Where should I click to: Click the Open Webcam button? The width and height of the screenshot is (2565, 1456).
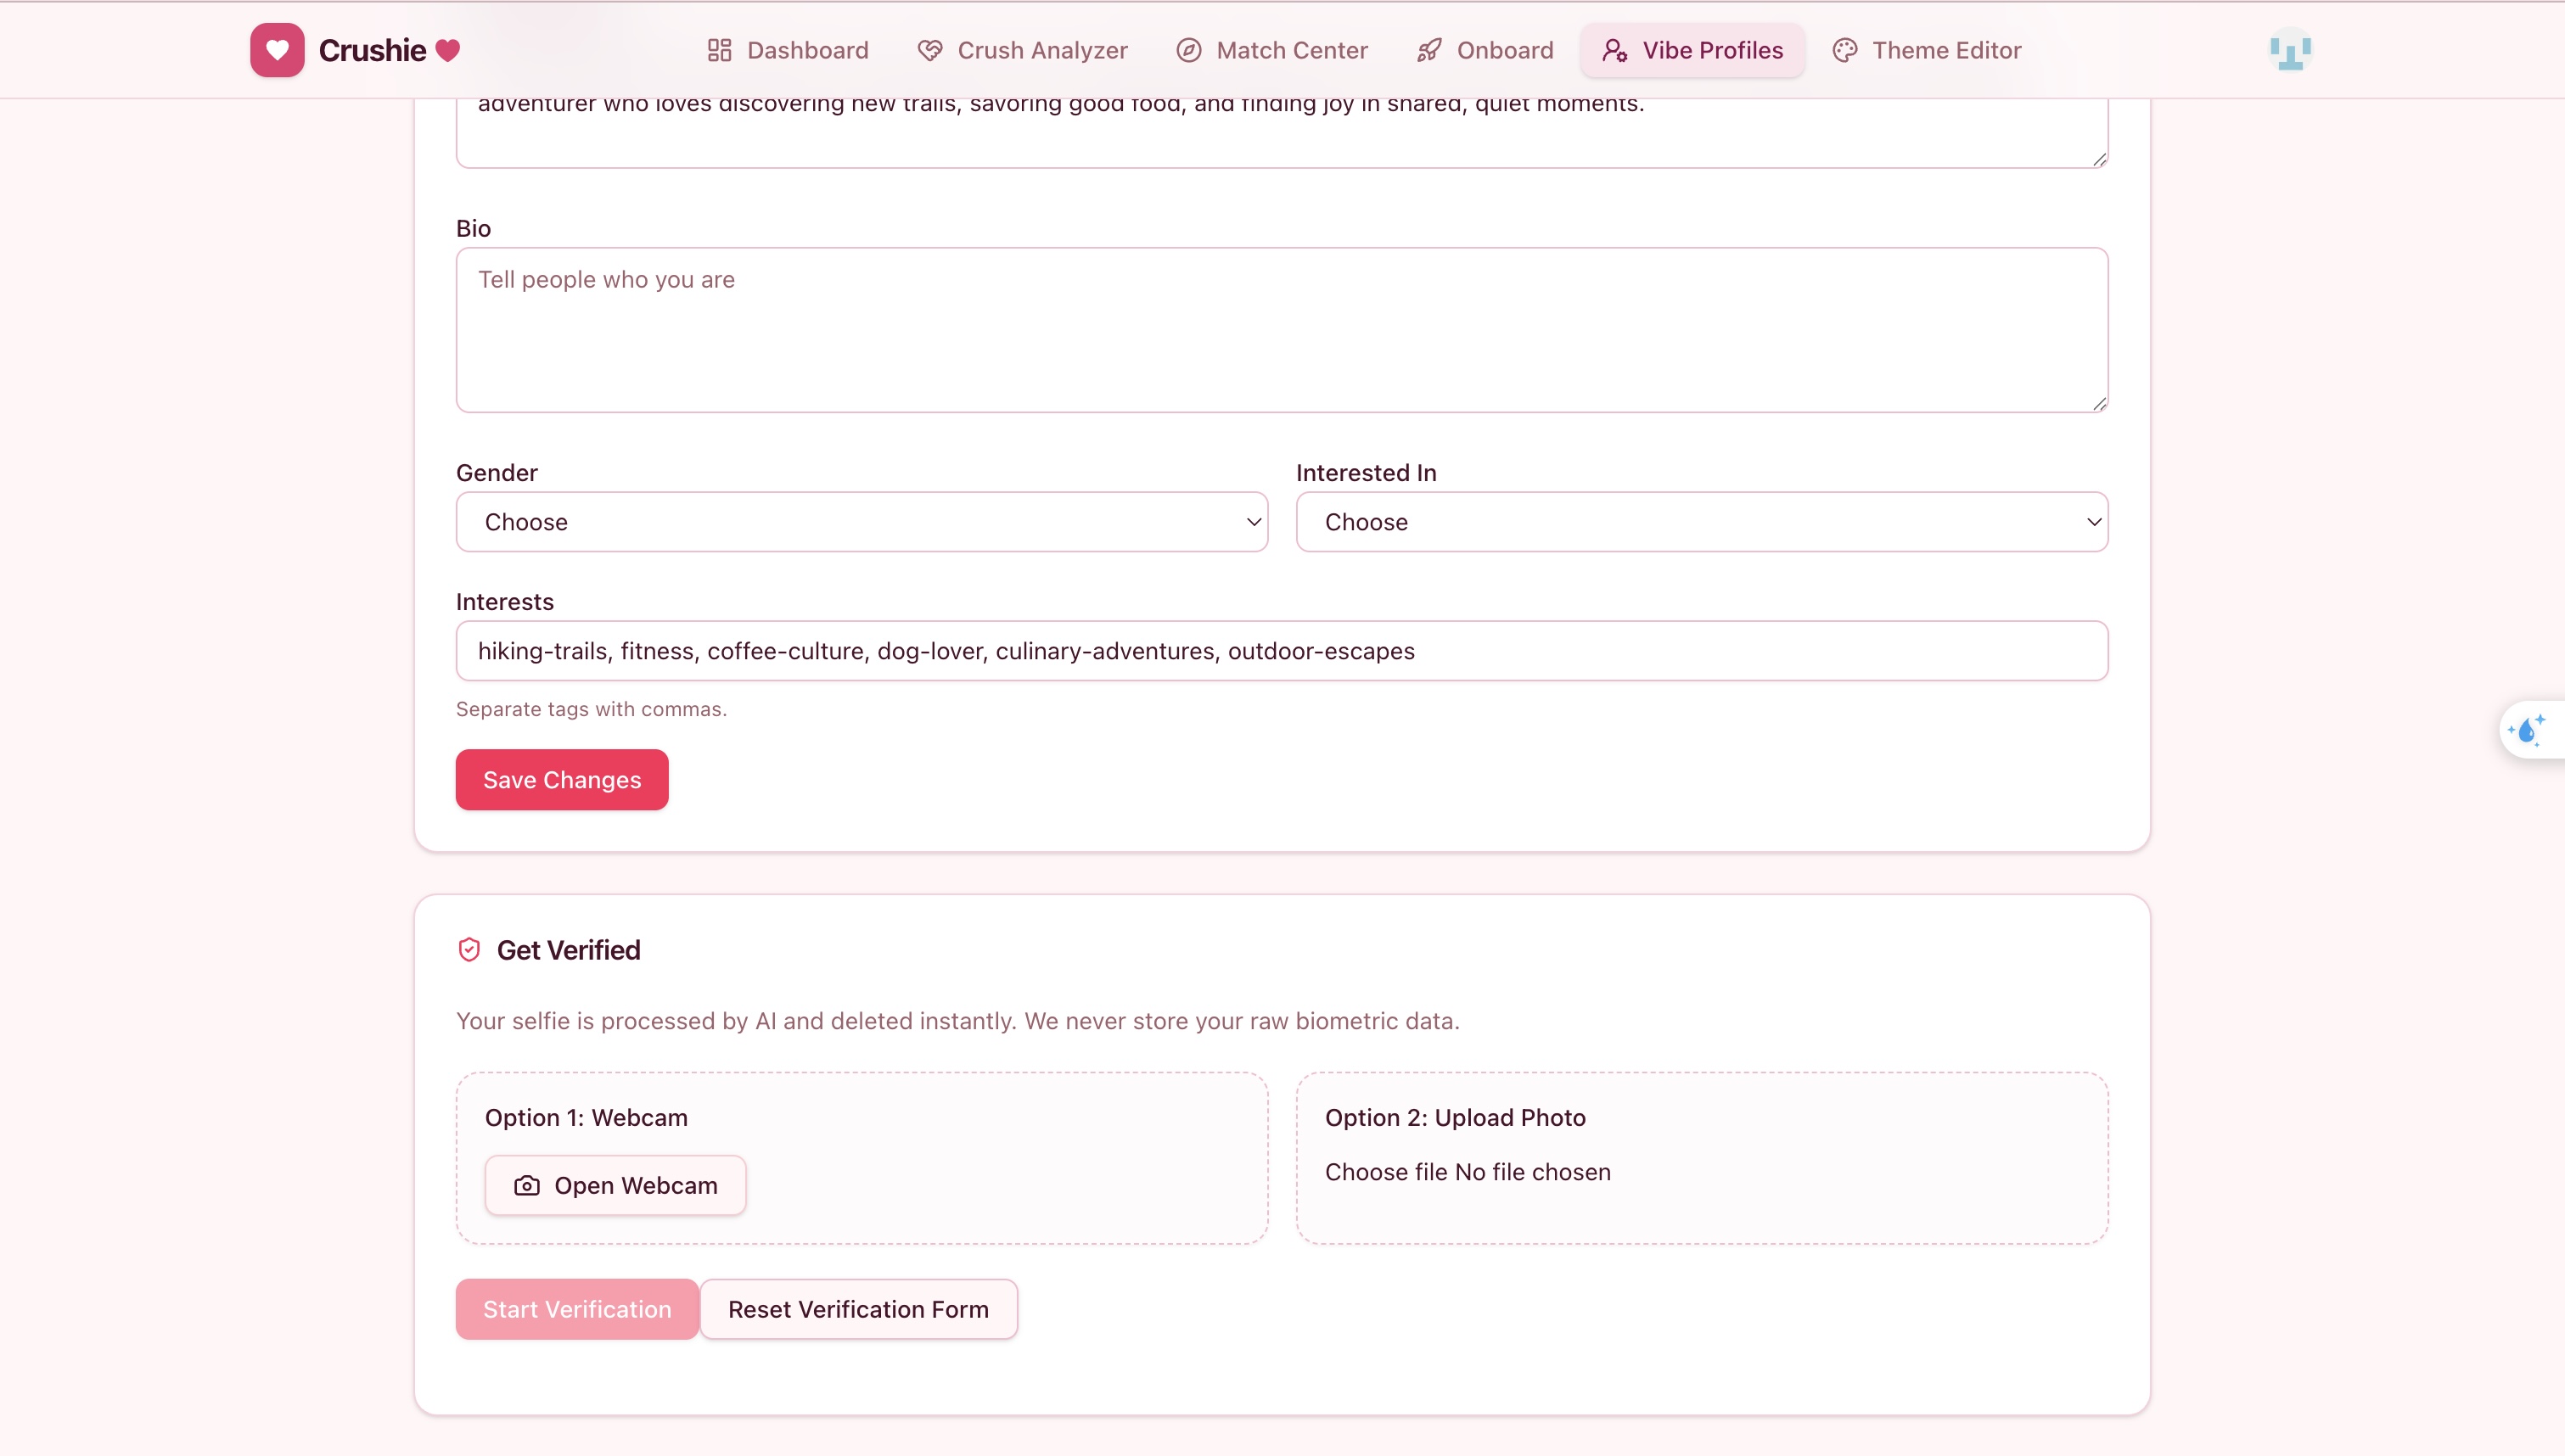point(615,1185)
